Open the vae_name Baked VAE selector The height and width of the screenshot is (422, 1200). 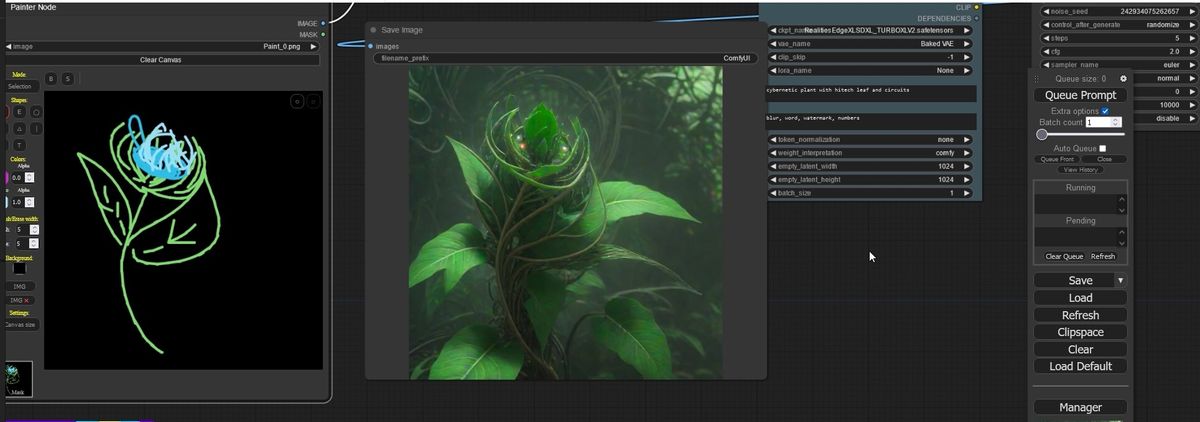pos(870,44)
